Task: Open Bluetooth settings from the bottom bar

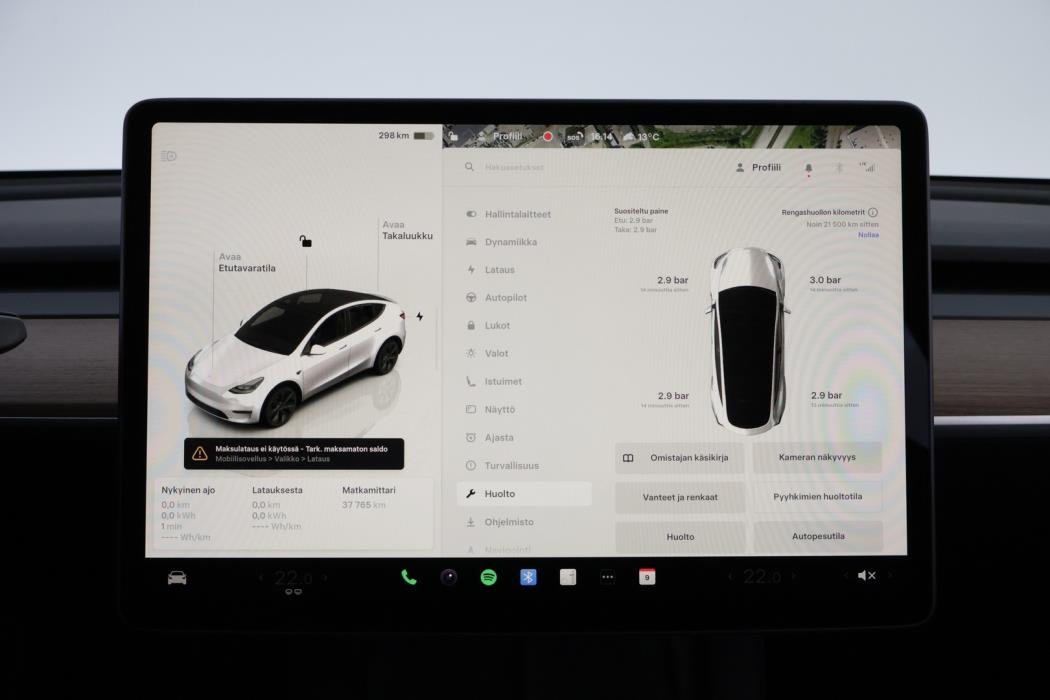Action: click(x=527, y=576)
